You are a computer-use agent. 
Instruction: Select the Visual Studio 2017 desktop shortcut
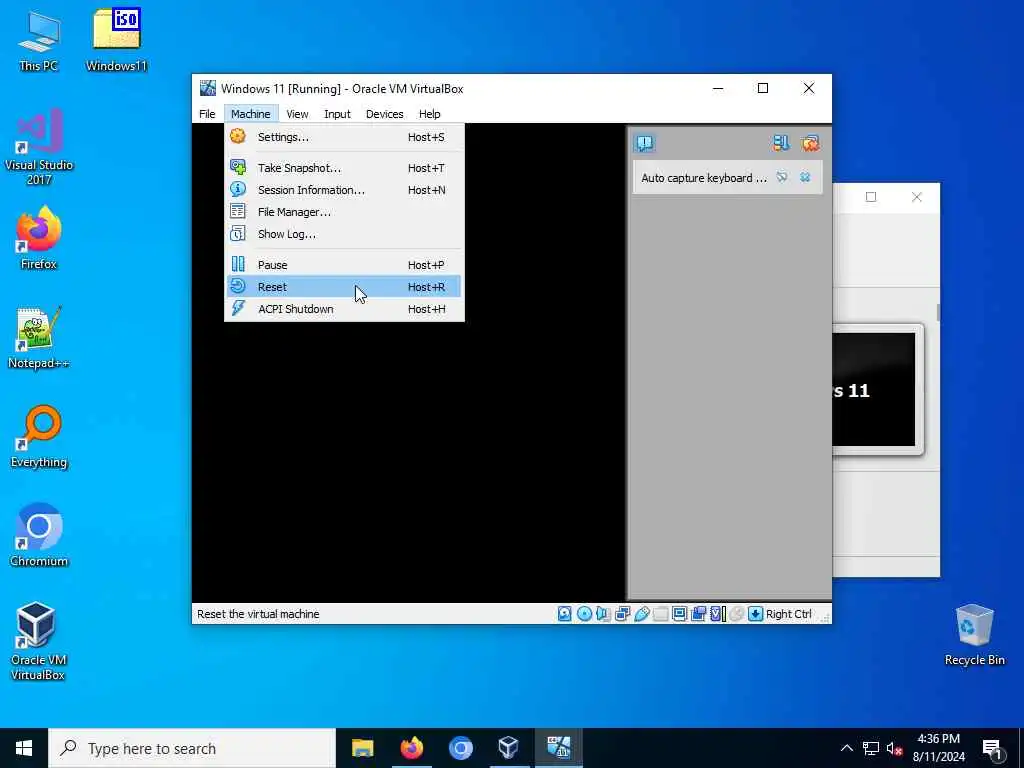[x=39, y=148]
